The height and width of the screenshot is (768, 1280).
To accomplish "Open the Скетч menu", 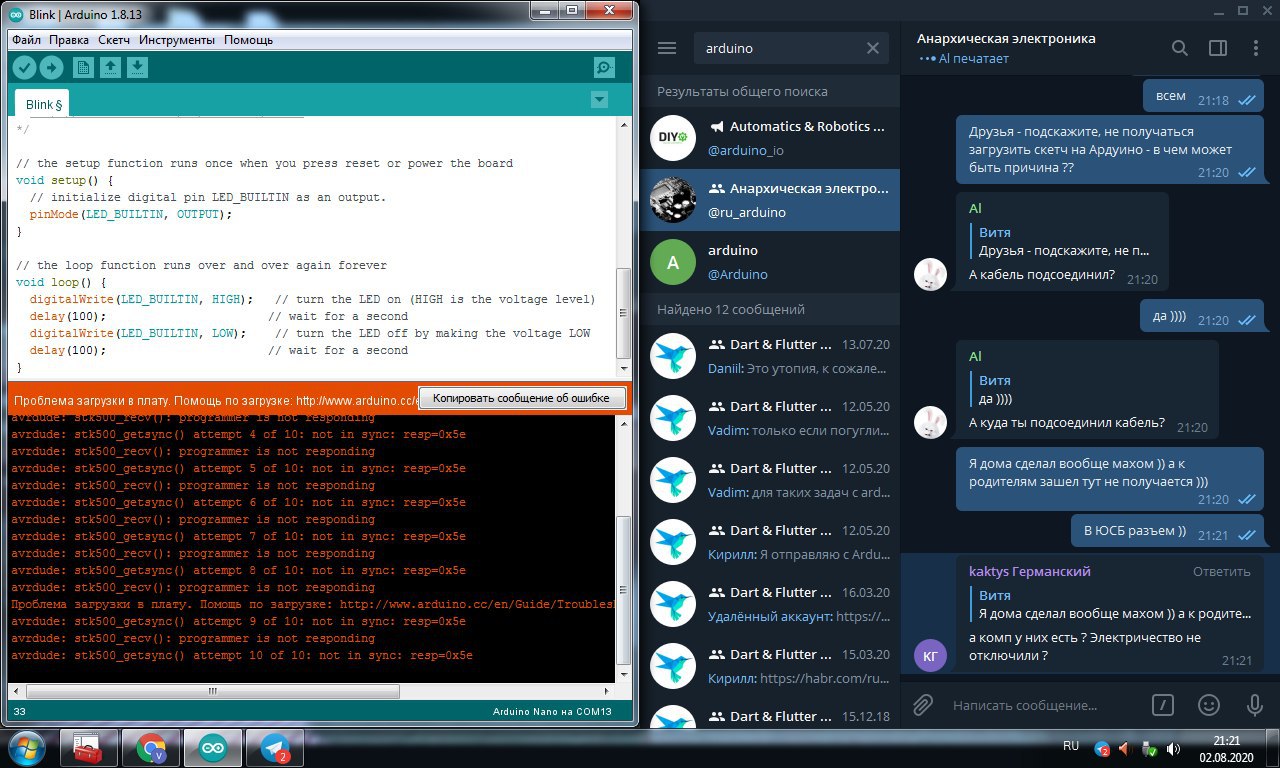I will pos(114,40).
